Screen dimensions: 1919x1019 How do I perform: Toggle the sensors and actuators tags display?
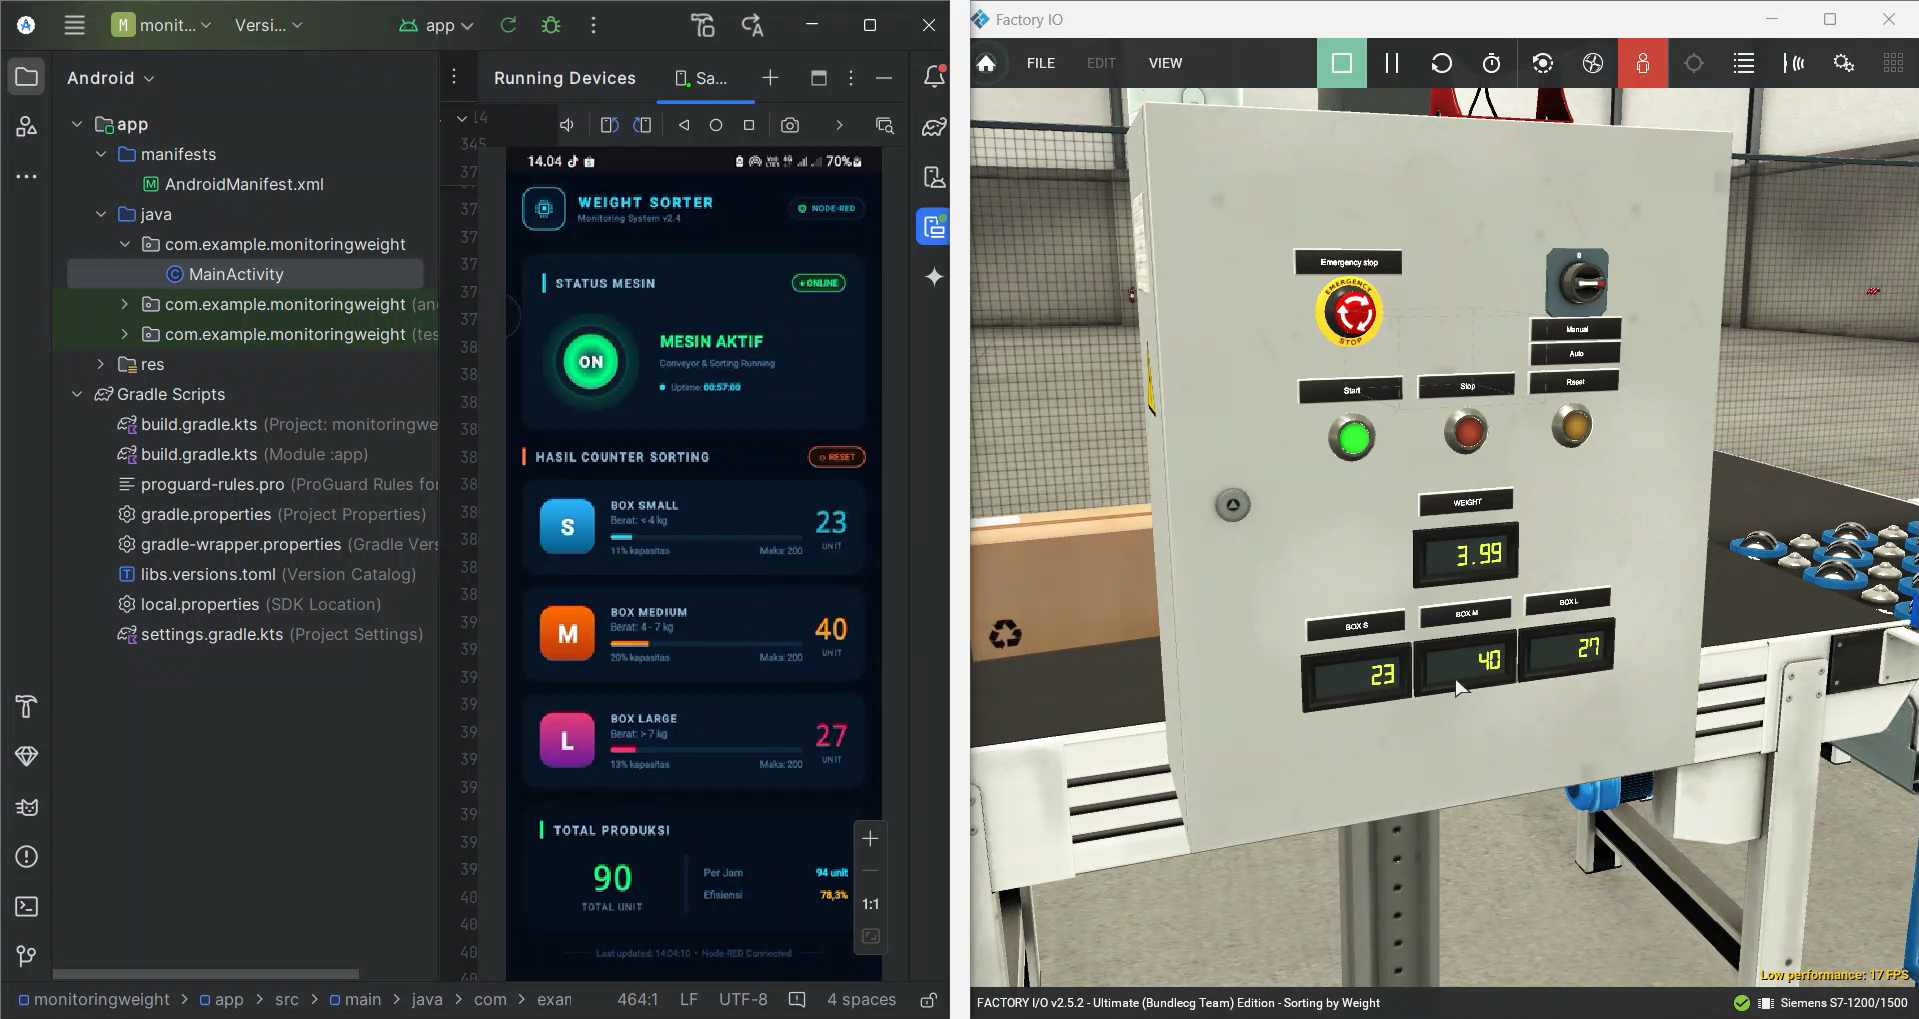pyautogui.click(x=1794, y=63)
